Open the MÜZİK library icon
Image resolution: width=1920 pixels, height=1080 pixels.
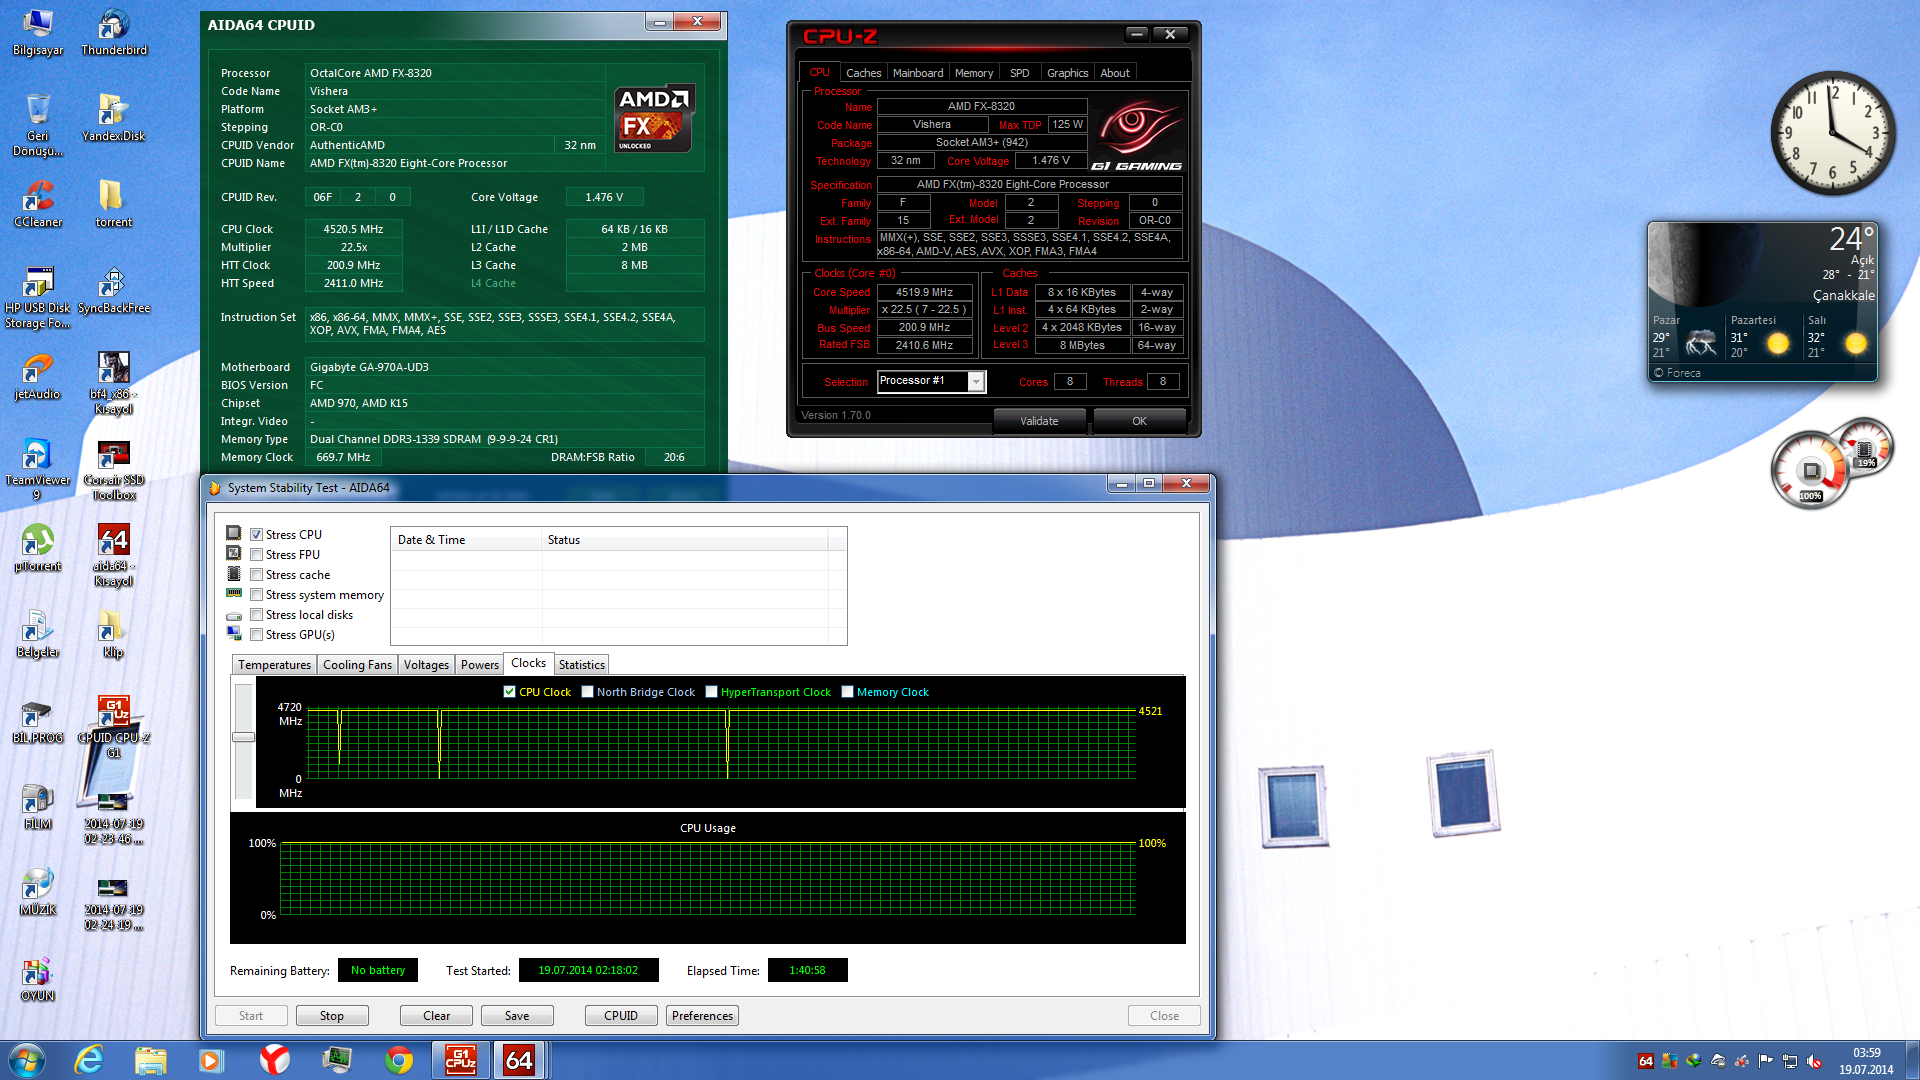pos(38,892)
